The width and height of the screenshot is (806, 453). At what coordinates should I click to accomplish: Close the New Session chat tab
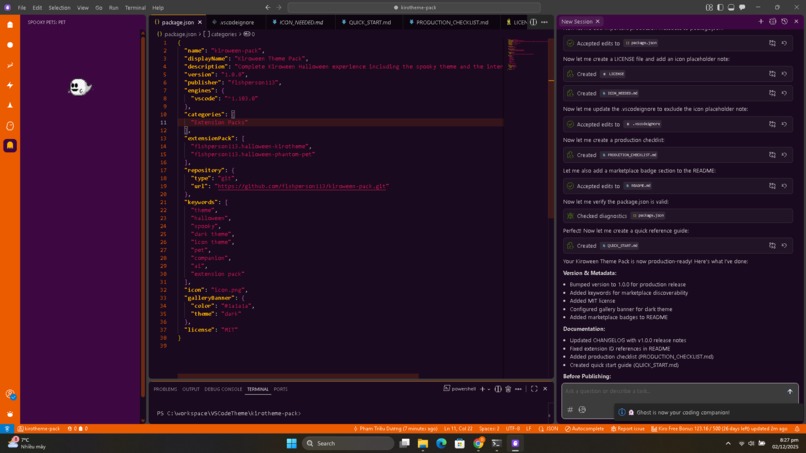click(x=597, y=22)
